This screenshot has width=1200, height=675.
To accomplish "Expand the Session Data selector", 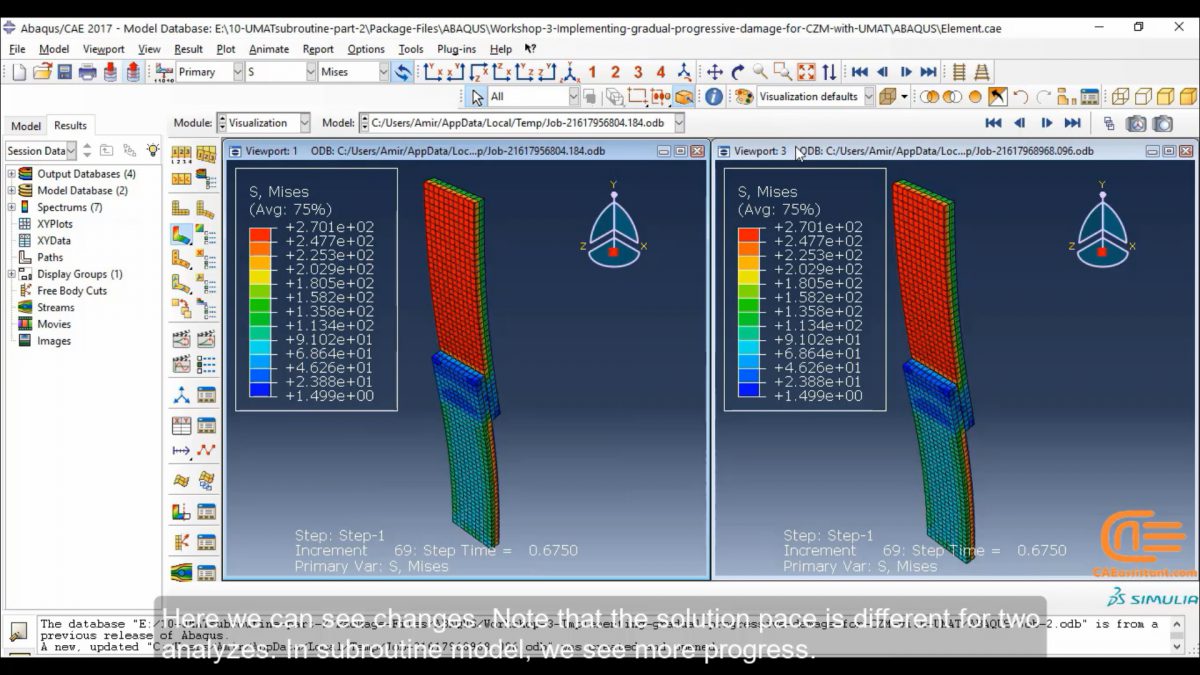I will pos(72,150).
